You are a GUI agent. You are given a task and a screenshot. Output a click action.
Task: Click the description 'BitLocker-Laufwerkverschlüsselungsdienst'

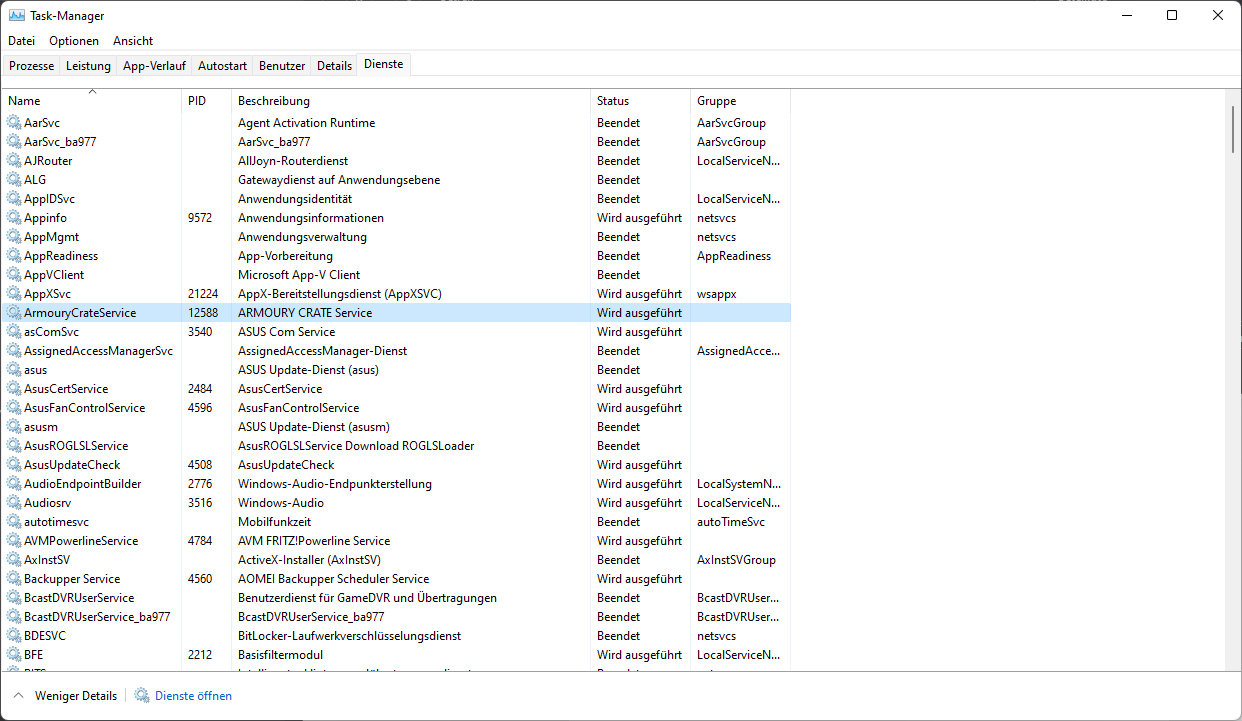(351, 636)
